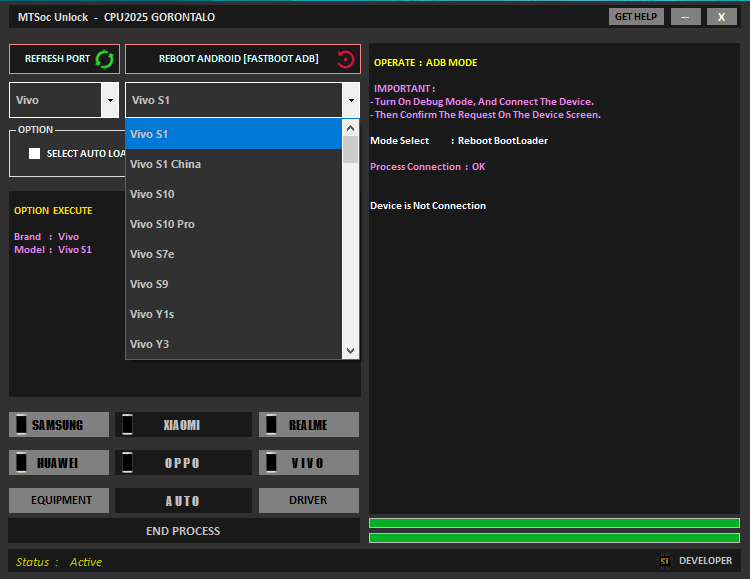
Task: Click 'Mode Select : Reboot BootLoader' log line
Action: pos(459,141)
